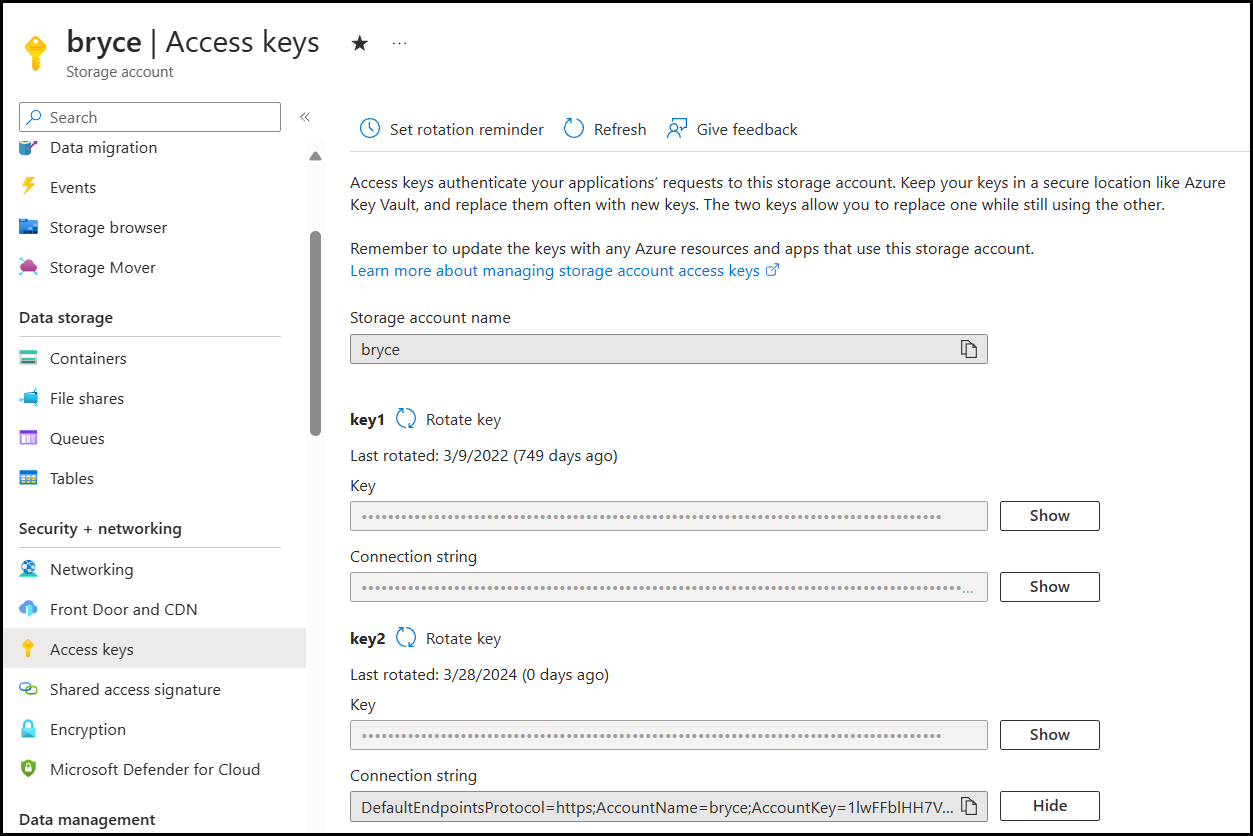
Task: Click the Refresh icon in the toolbar
Action: click(574, 129)
